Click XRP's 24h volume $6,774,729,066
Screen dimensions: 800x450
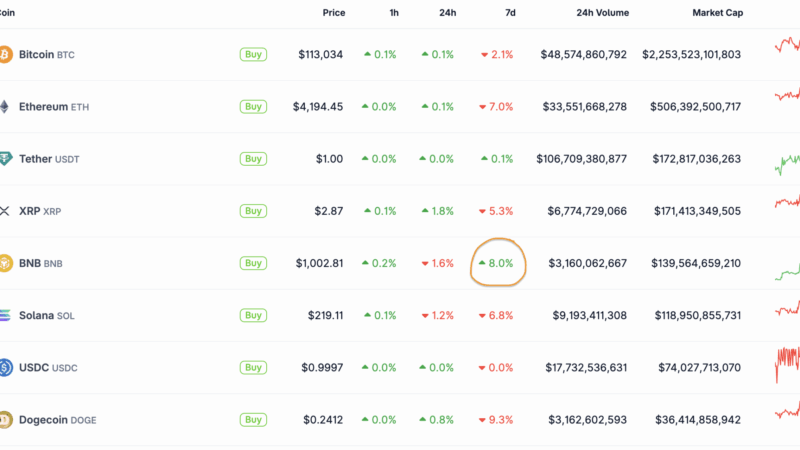(587, 211)
